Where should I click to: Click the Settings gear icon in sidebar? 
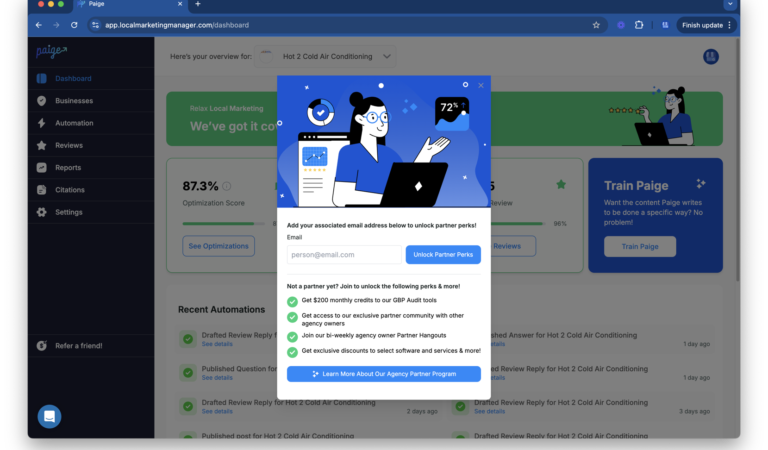click(x=42, y=212)
